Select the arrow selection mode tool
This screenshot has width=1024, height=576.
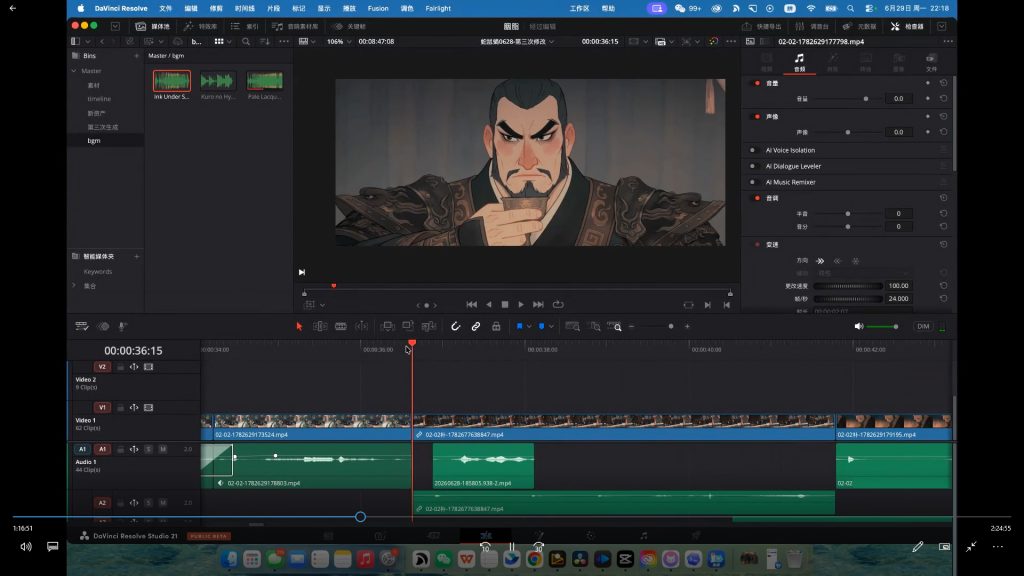(299, 327)
